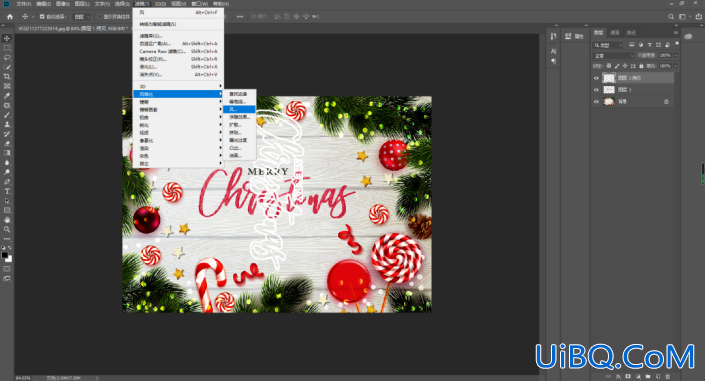This screenshot has height=381, width=705.
Task: Select the Lasso tool
Action: coord(7,58)
